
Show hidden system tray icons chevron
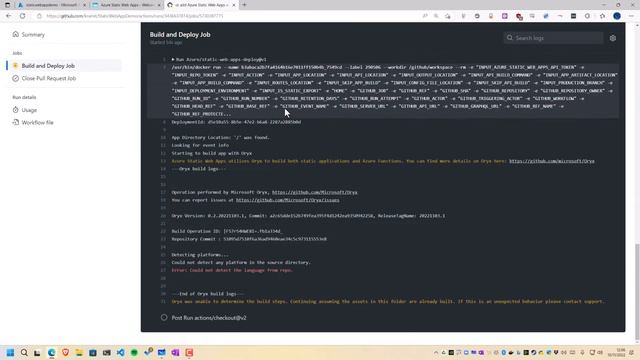click(436, 353)
